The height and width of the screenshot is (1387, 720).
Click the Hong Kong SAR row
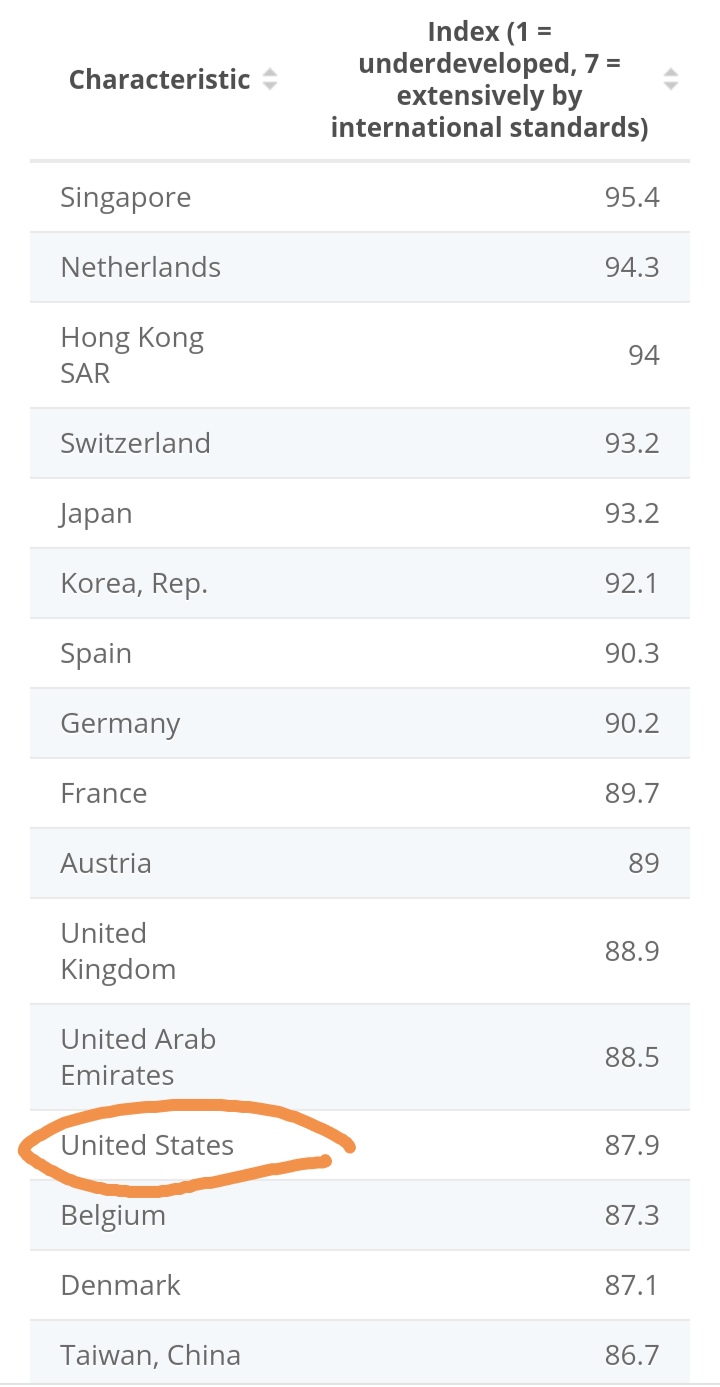pos(360,355)
